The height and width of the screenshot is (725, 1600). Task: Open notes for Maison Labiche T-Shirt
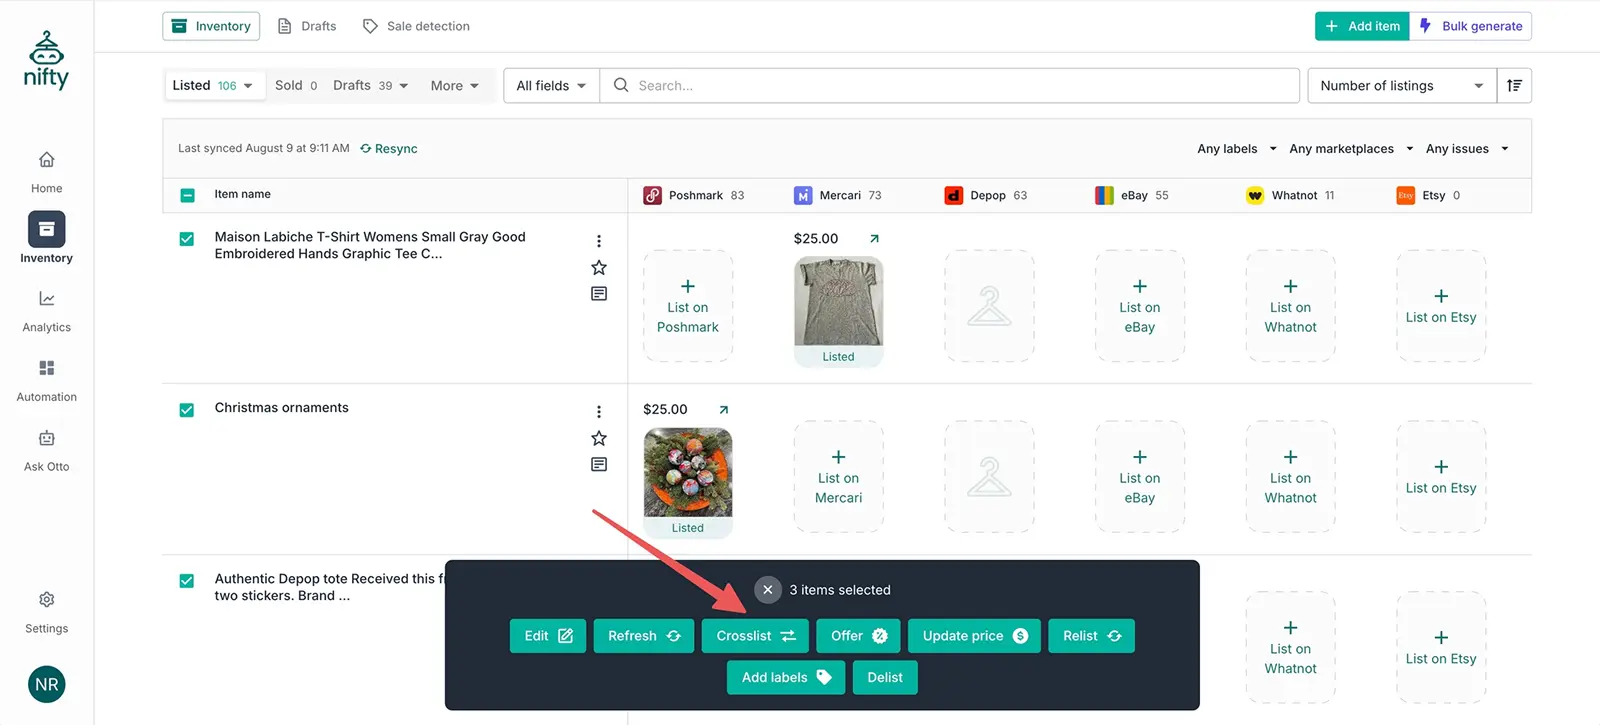599,294
